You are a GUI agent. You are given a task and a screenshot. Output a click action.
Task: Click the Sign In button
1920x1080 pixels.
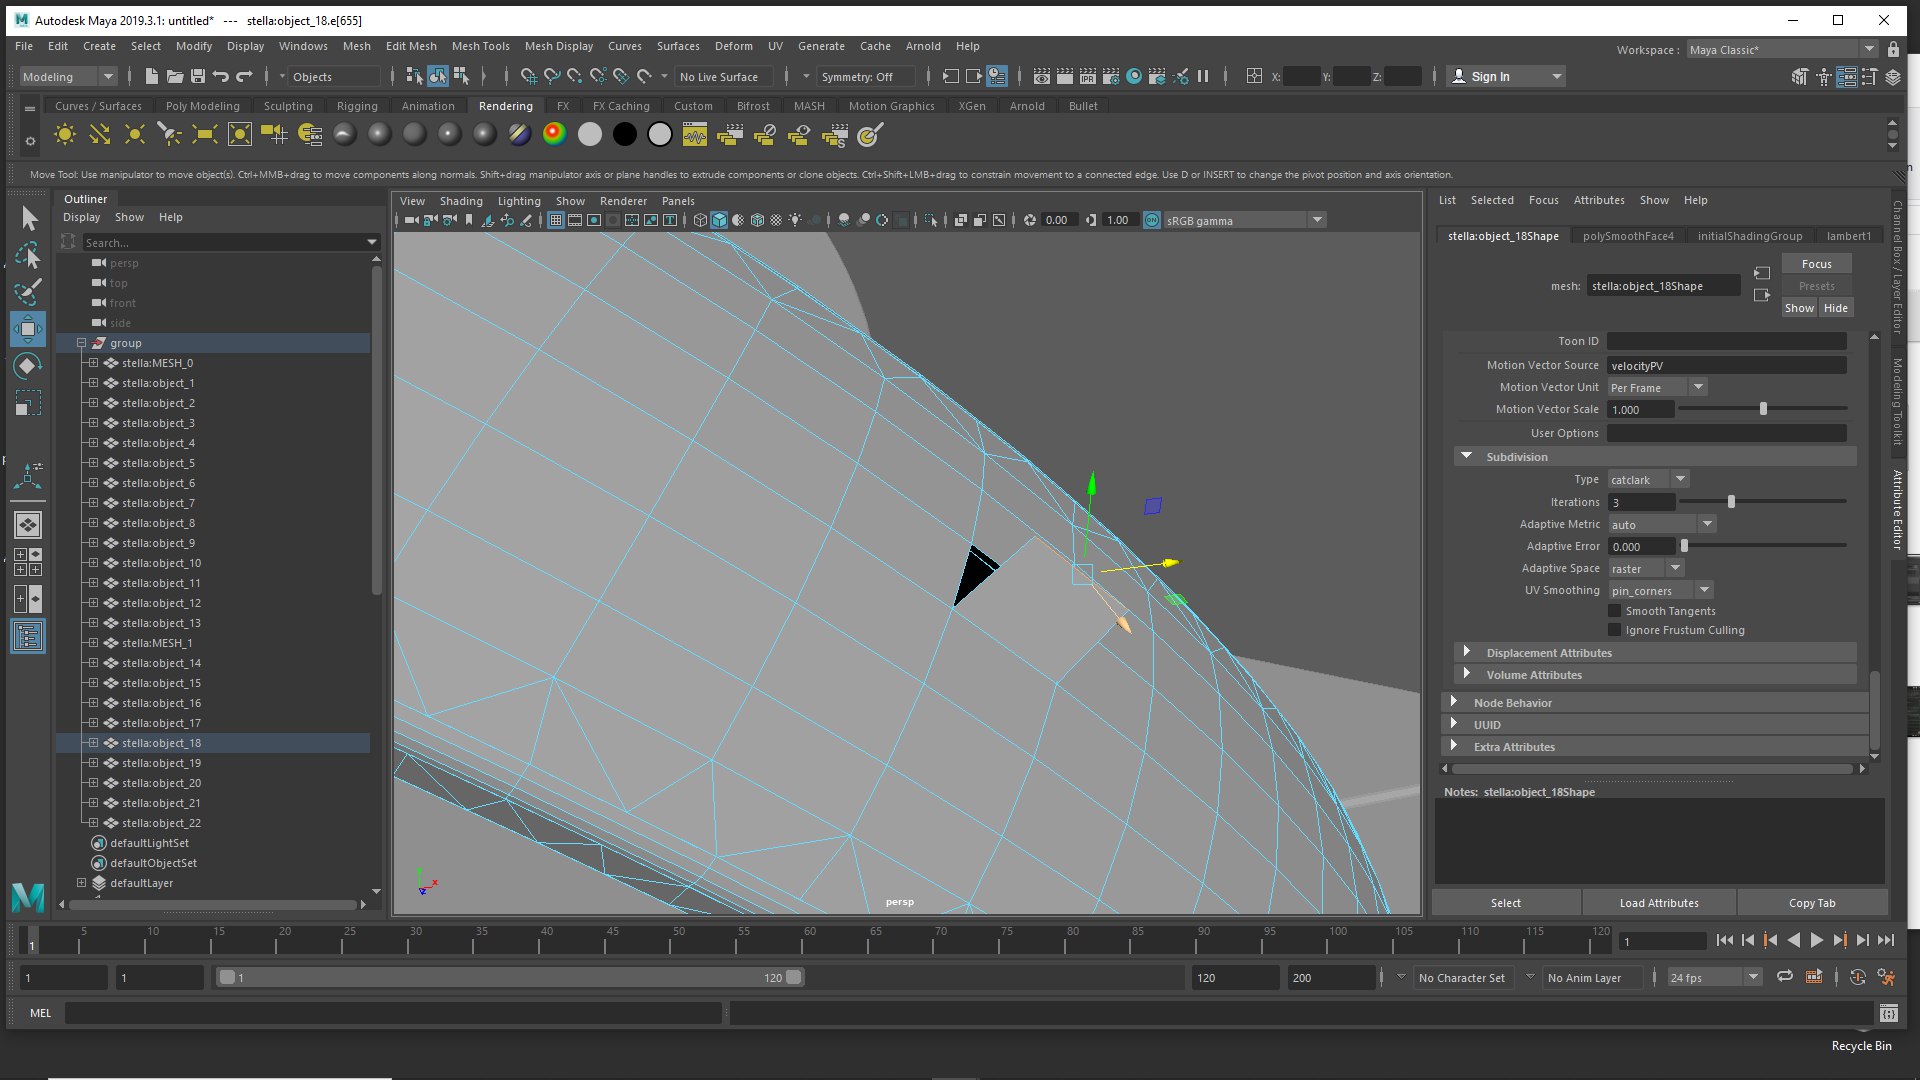click(x=1506, y=77)
